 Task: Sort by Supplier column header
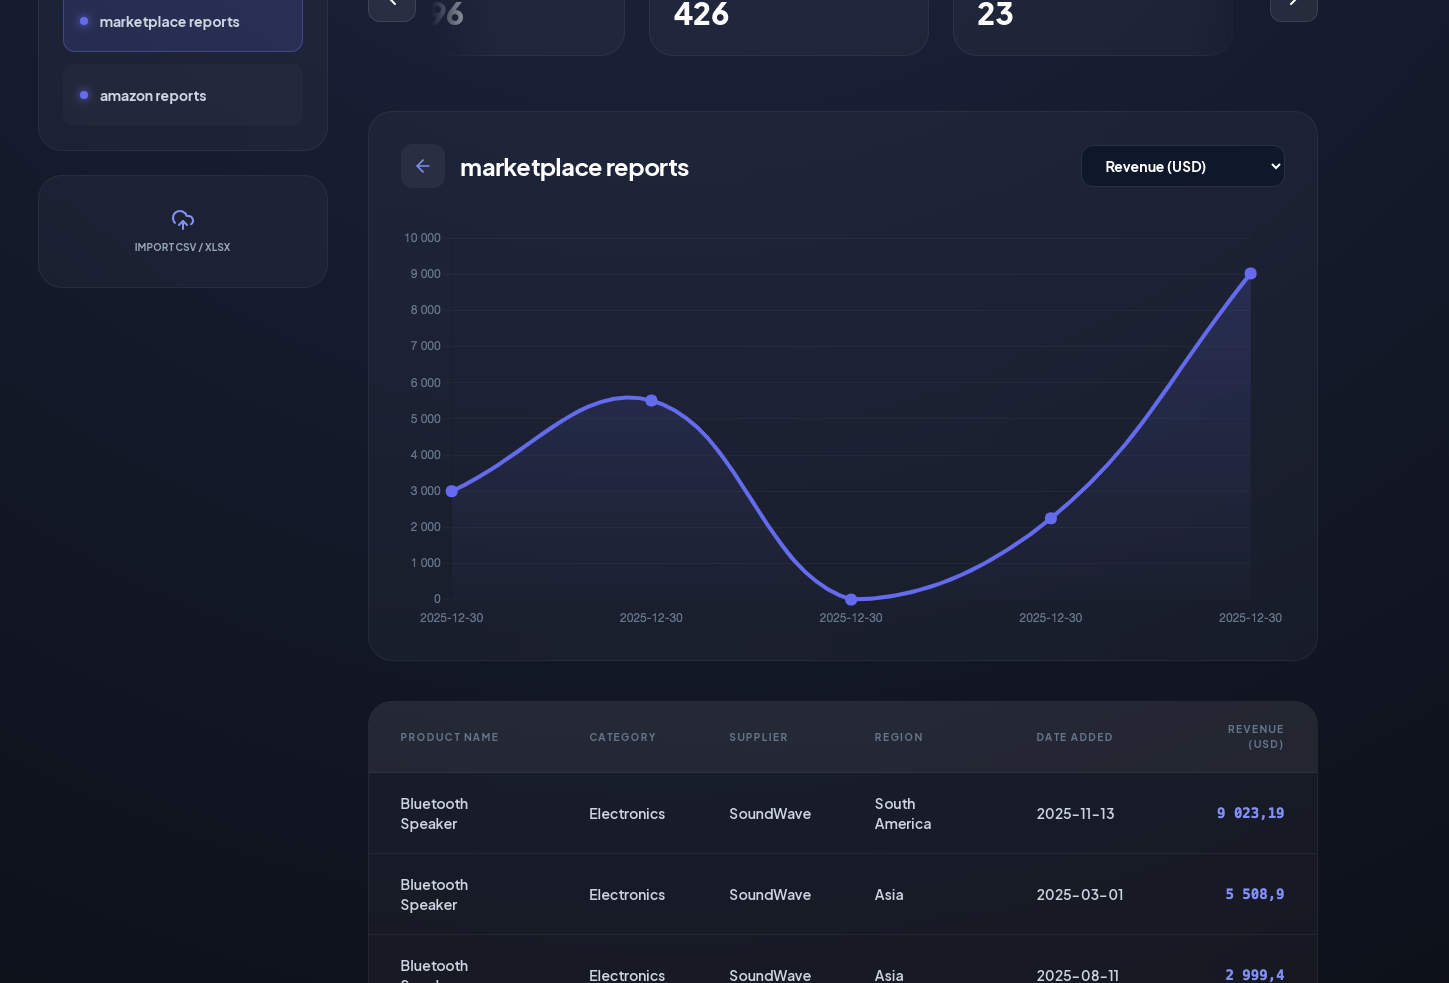coord(758,737)
